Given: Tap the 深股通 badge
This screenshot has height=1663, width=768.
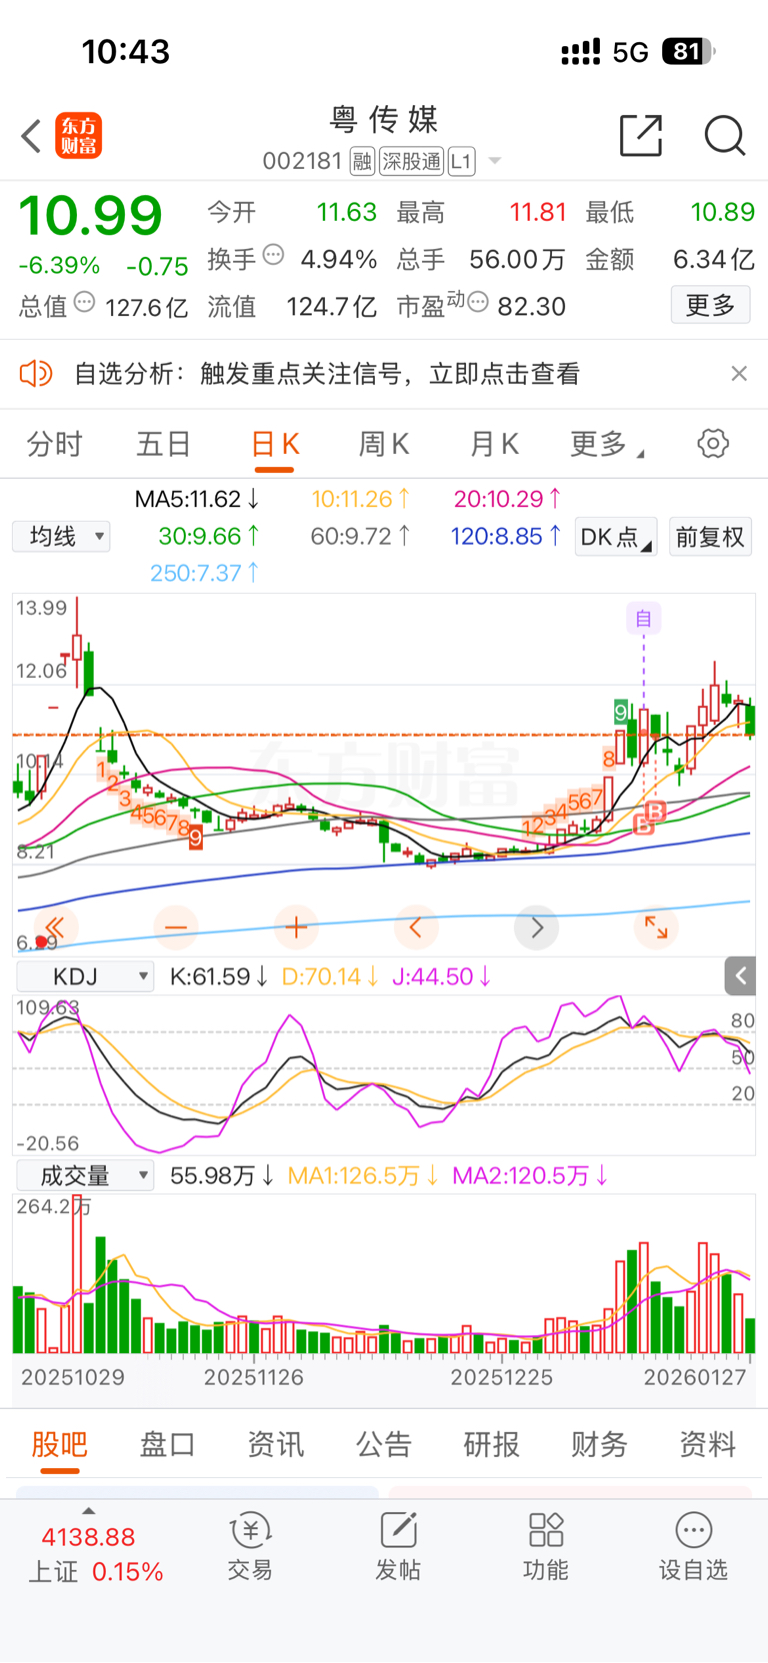Looking at the screenshot, I should [x=411, y=161].
